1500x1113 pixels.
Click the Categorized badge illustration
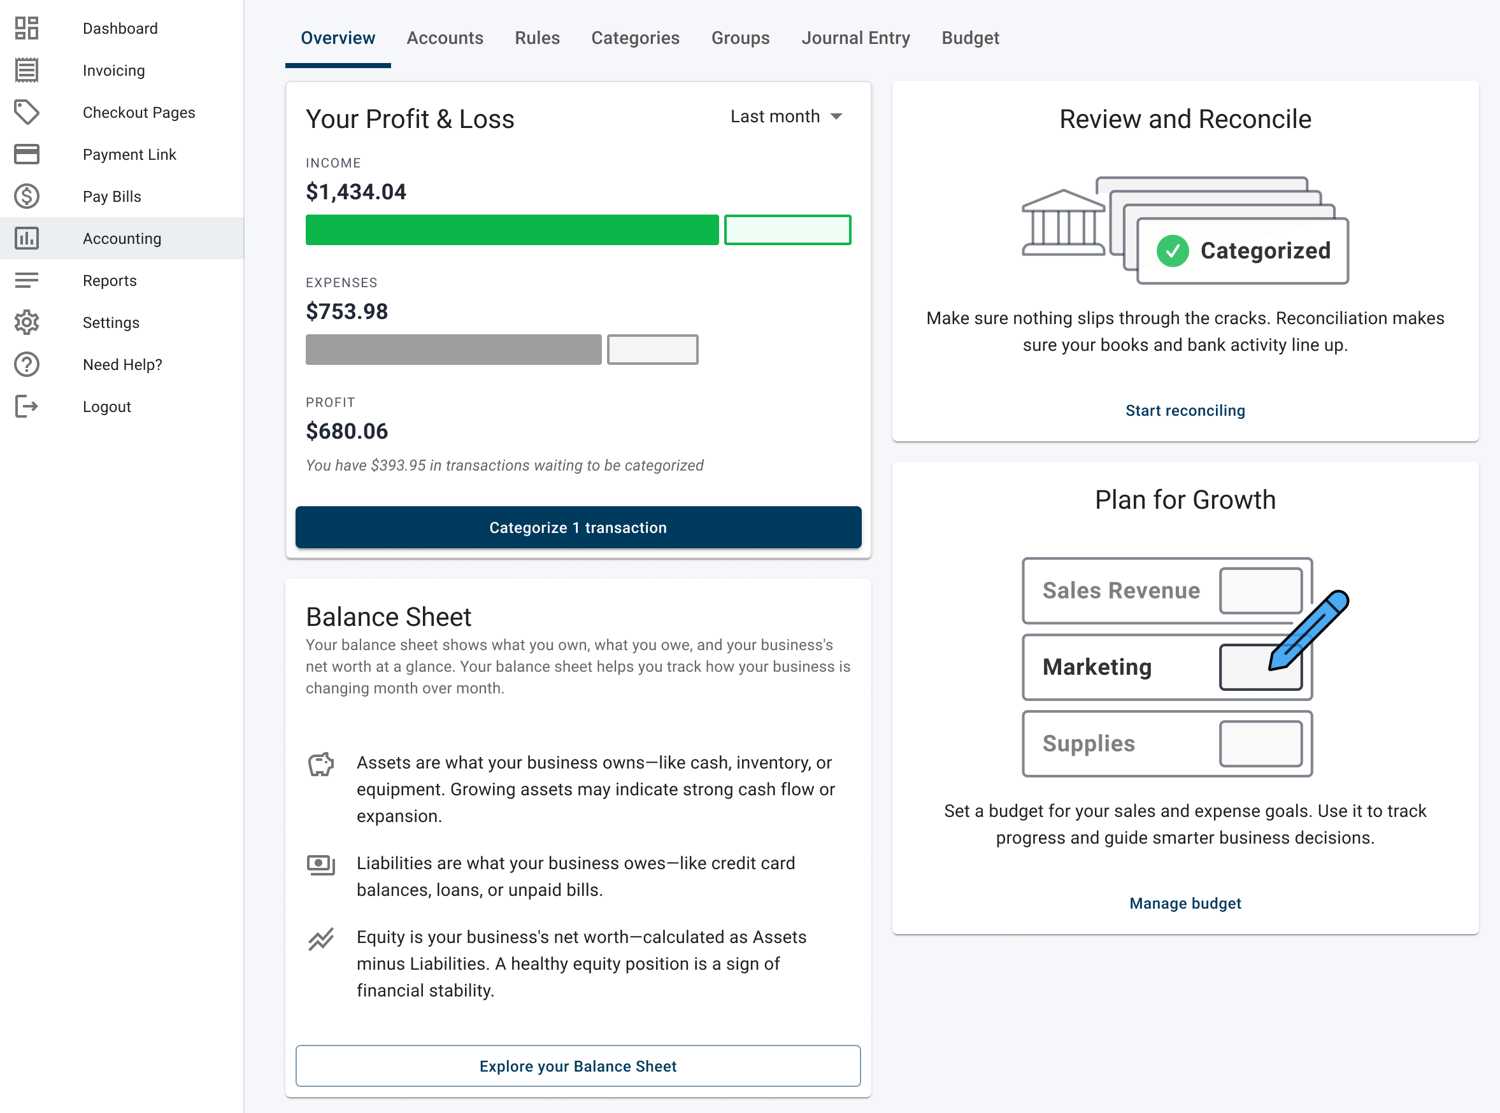point(1243,250)
